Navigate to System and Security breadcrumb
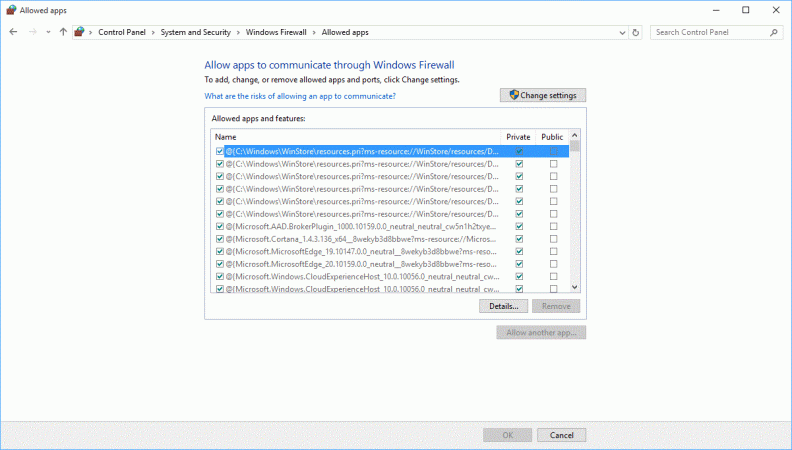This screenshot has width=792, height=450. click(195, 32)
